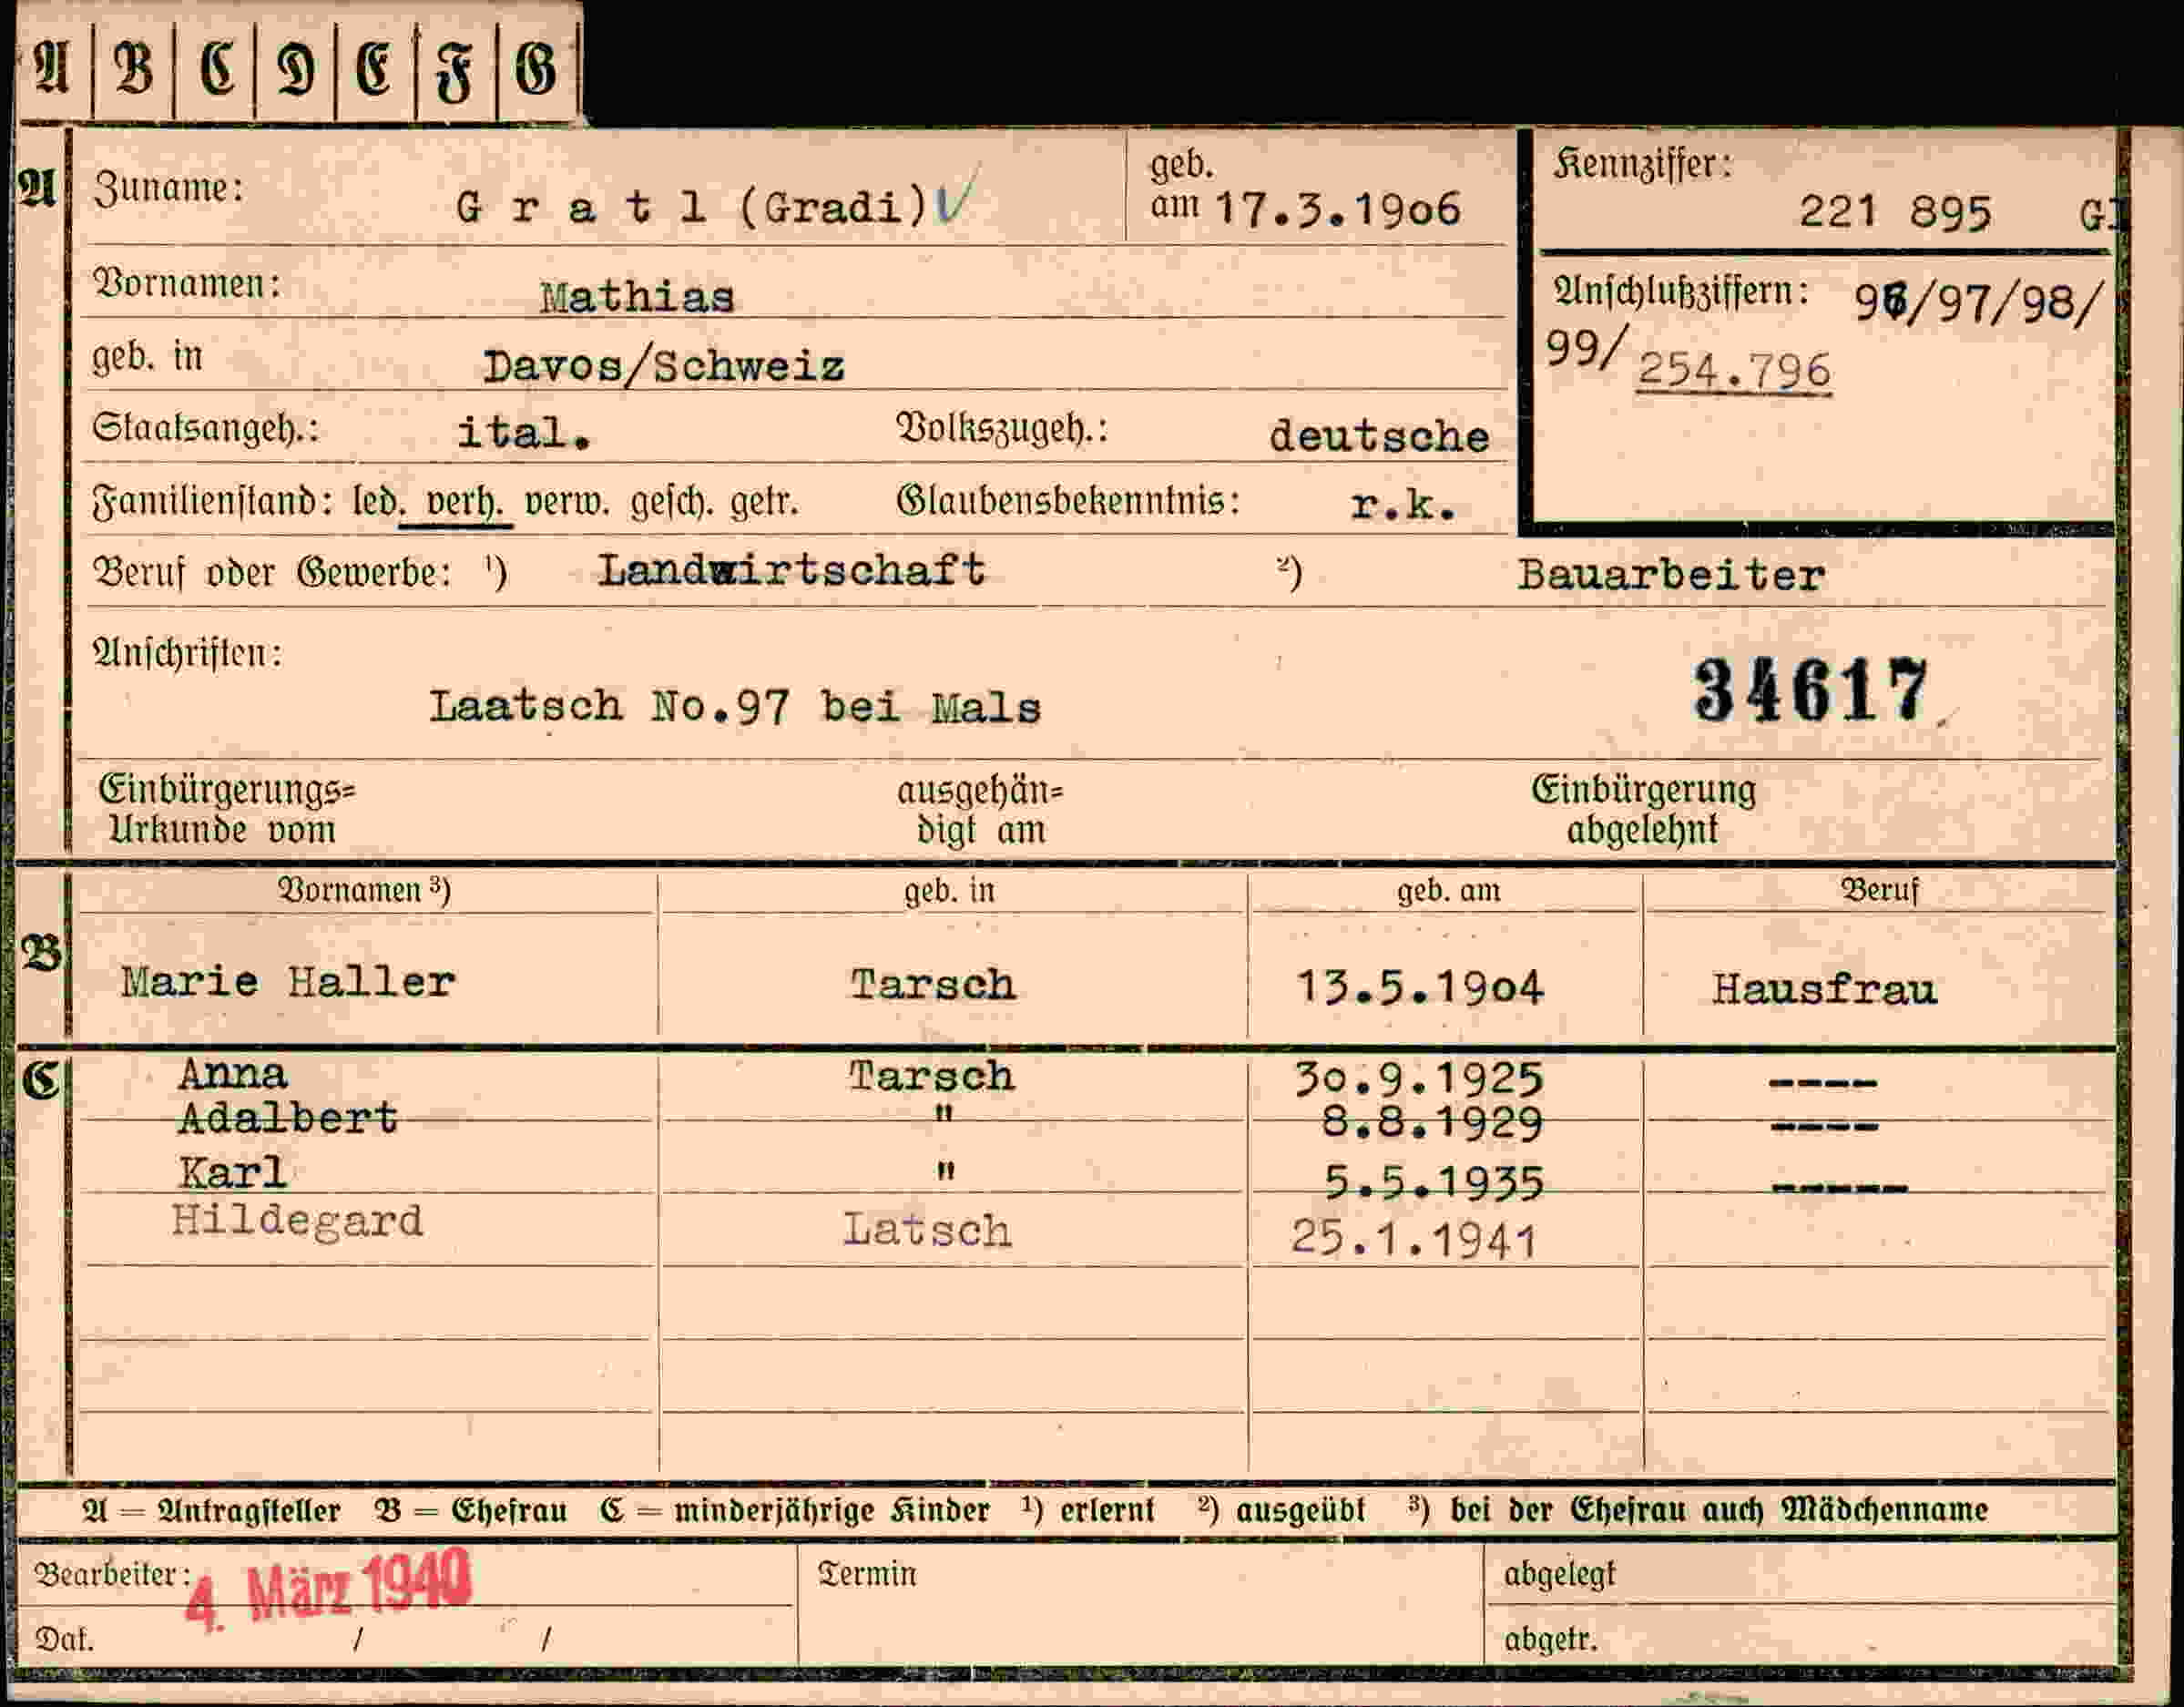Click the child name 'Anna'

[233, 1074]
